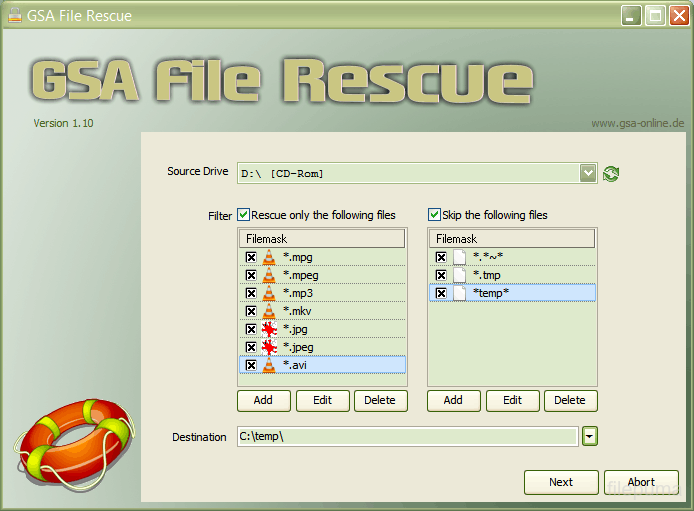Image resolution: width=694 pixels, height=511 pixels.
Task: Click the Destination path field
Action: tap(406, 436)
